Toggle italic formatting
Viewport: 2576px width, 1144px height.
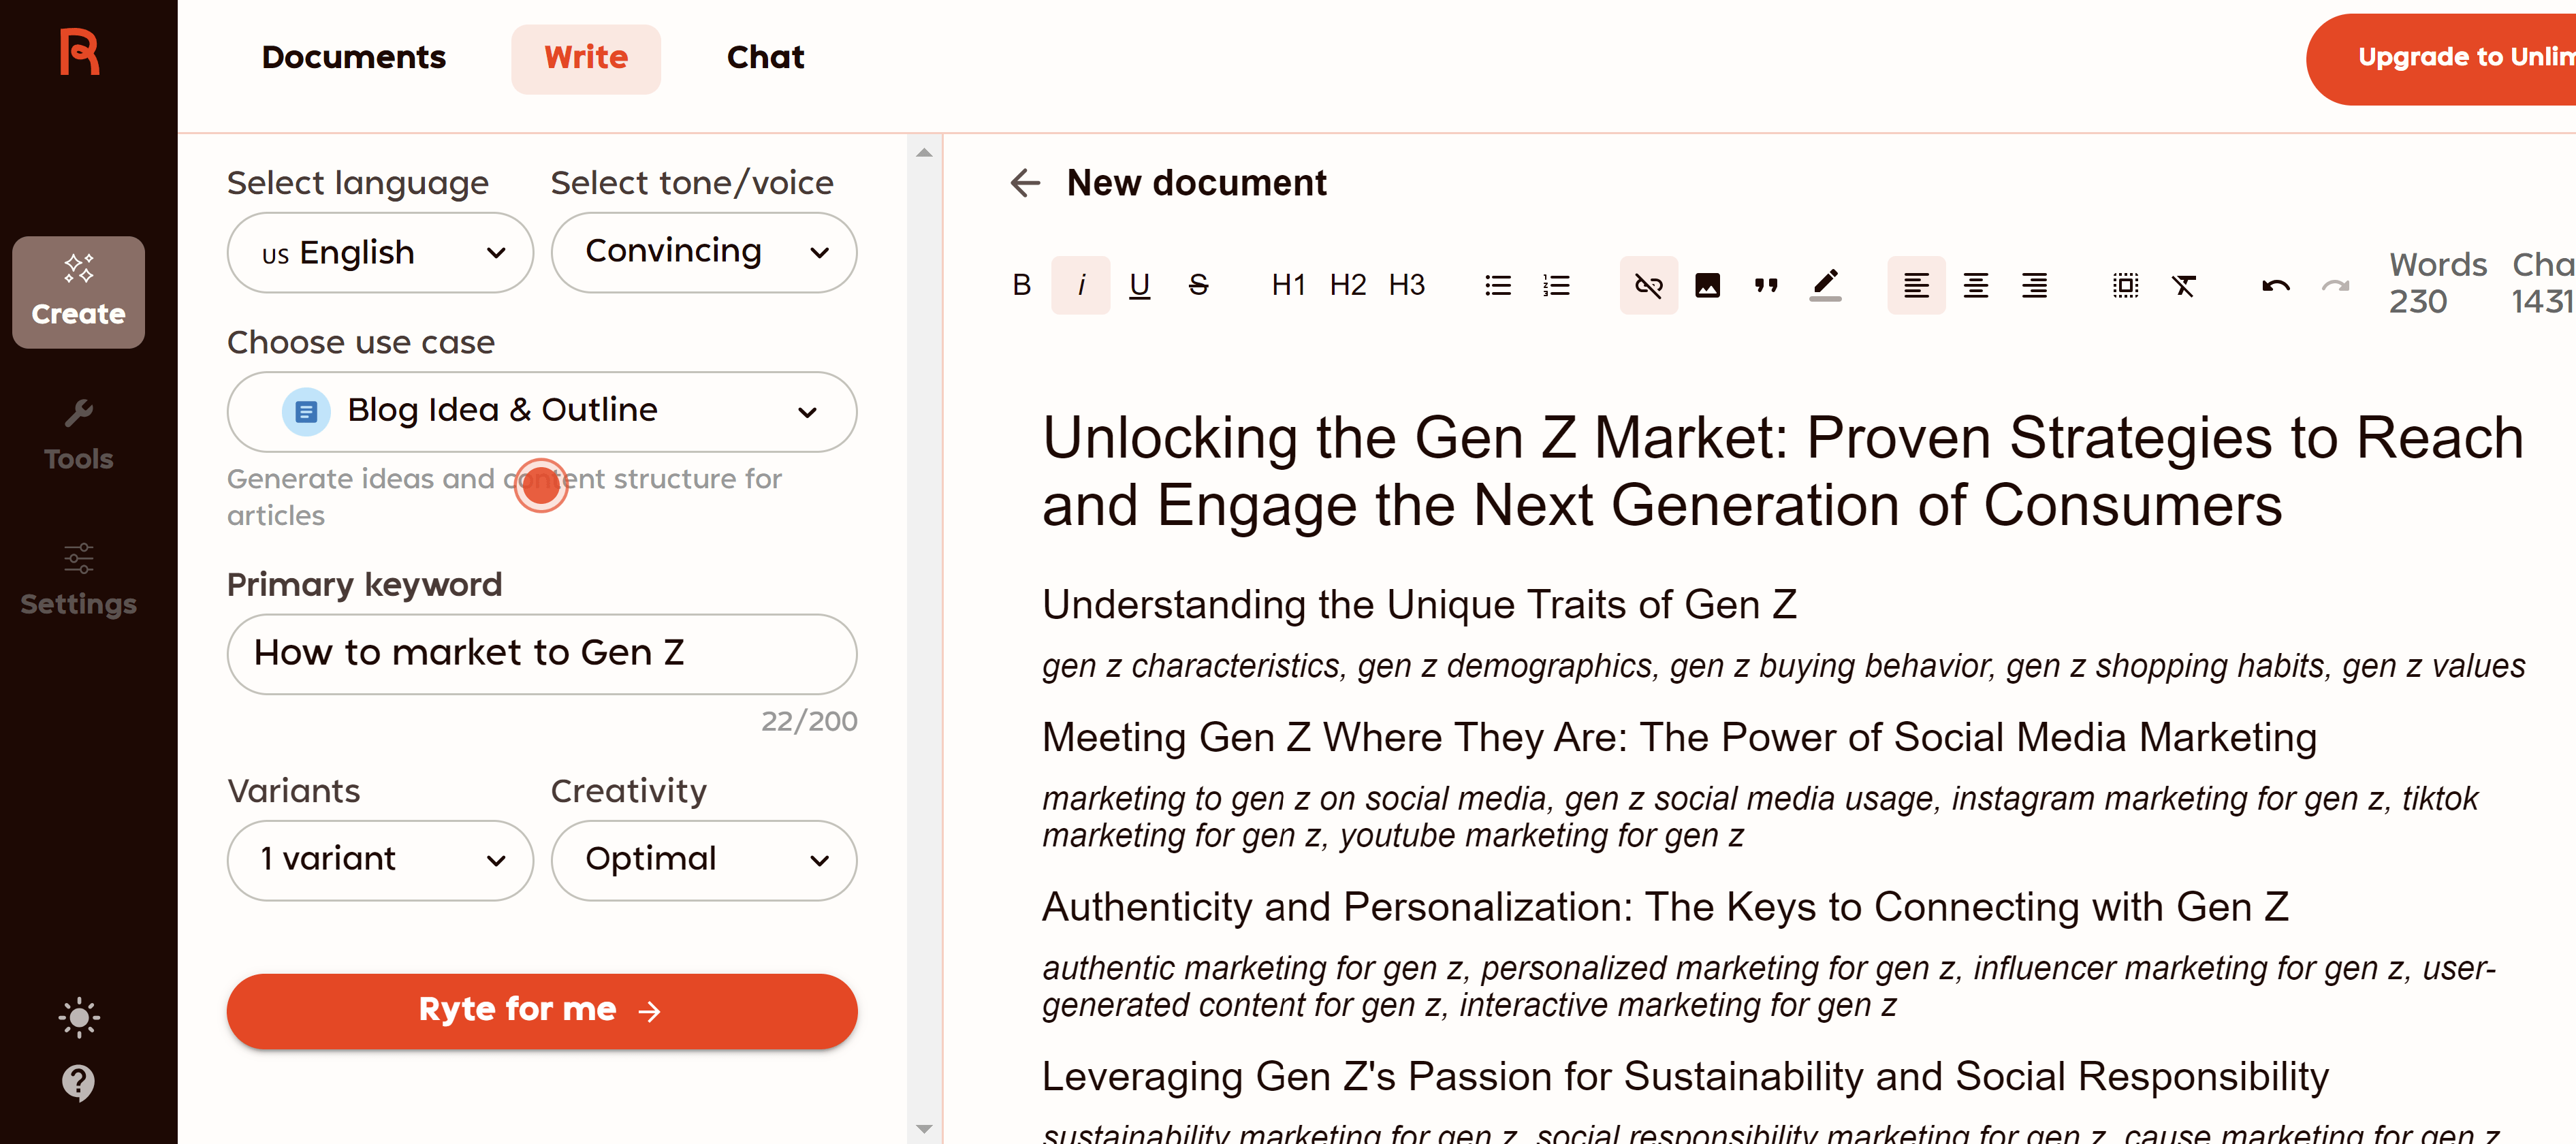[x=1080, y=286]
